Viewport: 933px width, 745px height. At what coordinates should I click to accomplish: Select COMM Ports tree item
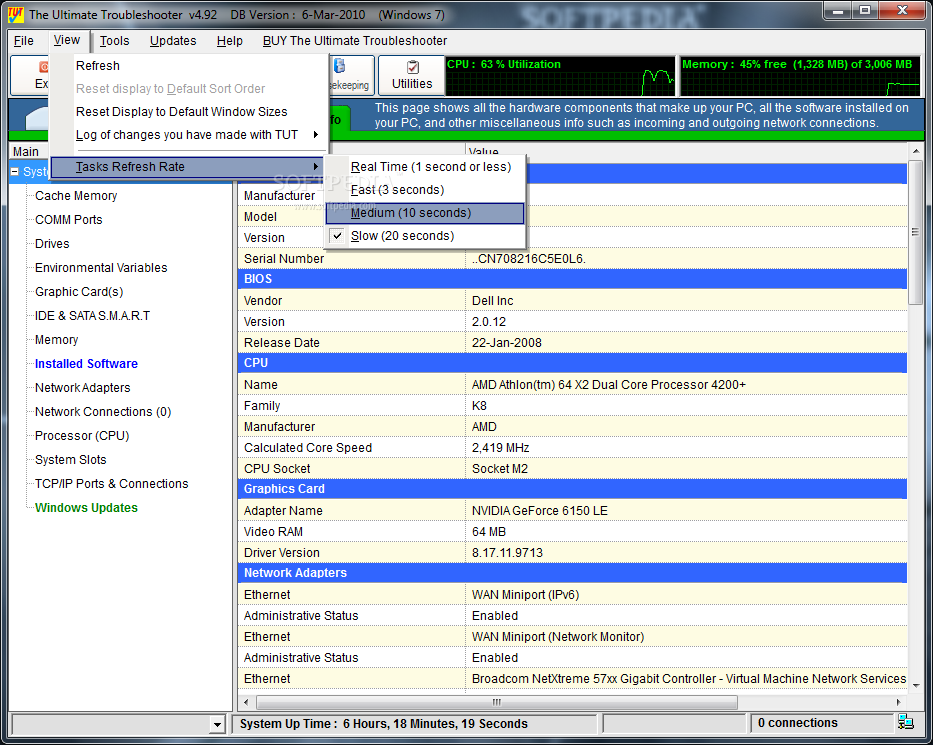point(68,220)
